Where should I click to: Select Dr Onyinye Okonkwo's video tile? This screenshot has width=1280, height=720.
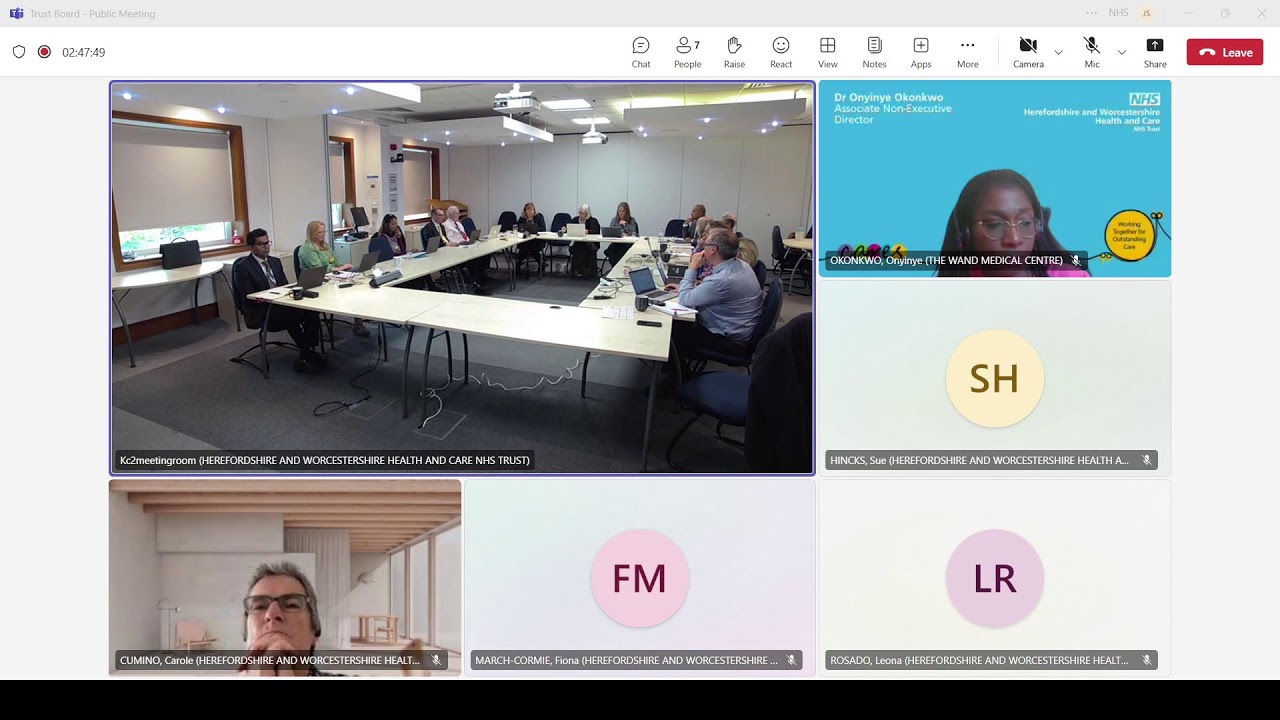[x=995, y=178]
